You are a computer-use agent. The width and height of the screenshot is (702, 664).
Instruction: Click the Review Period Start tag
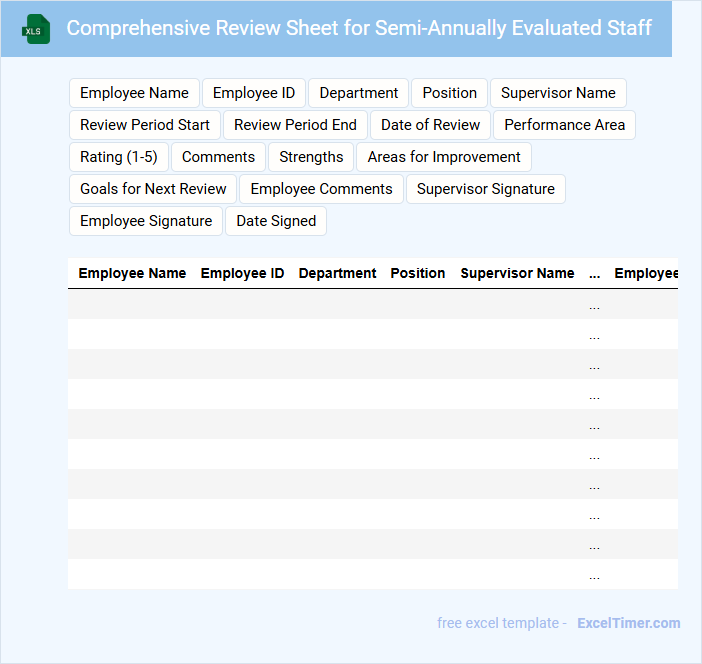pos(145,125)
